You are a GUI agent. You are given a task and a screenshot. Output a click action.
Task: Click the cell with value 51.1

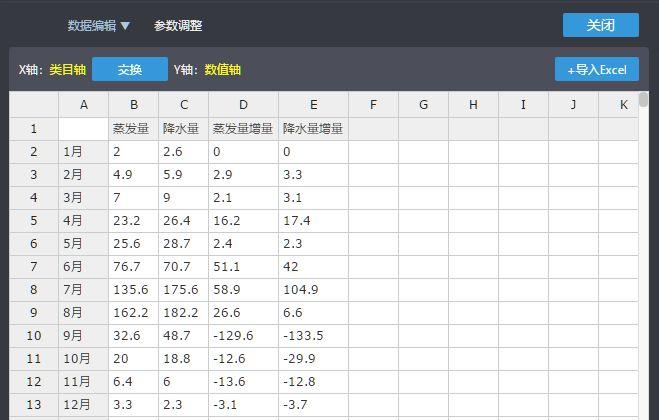[243, 267]
